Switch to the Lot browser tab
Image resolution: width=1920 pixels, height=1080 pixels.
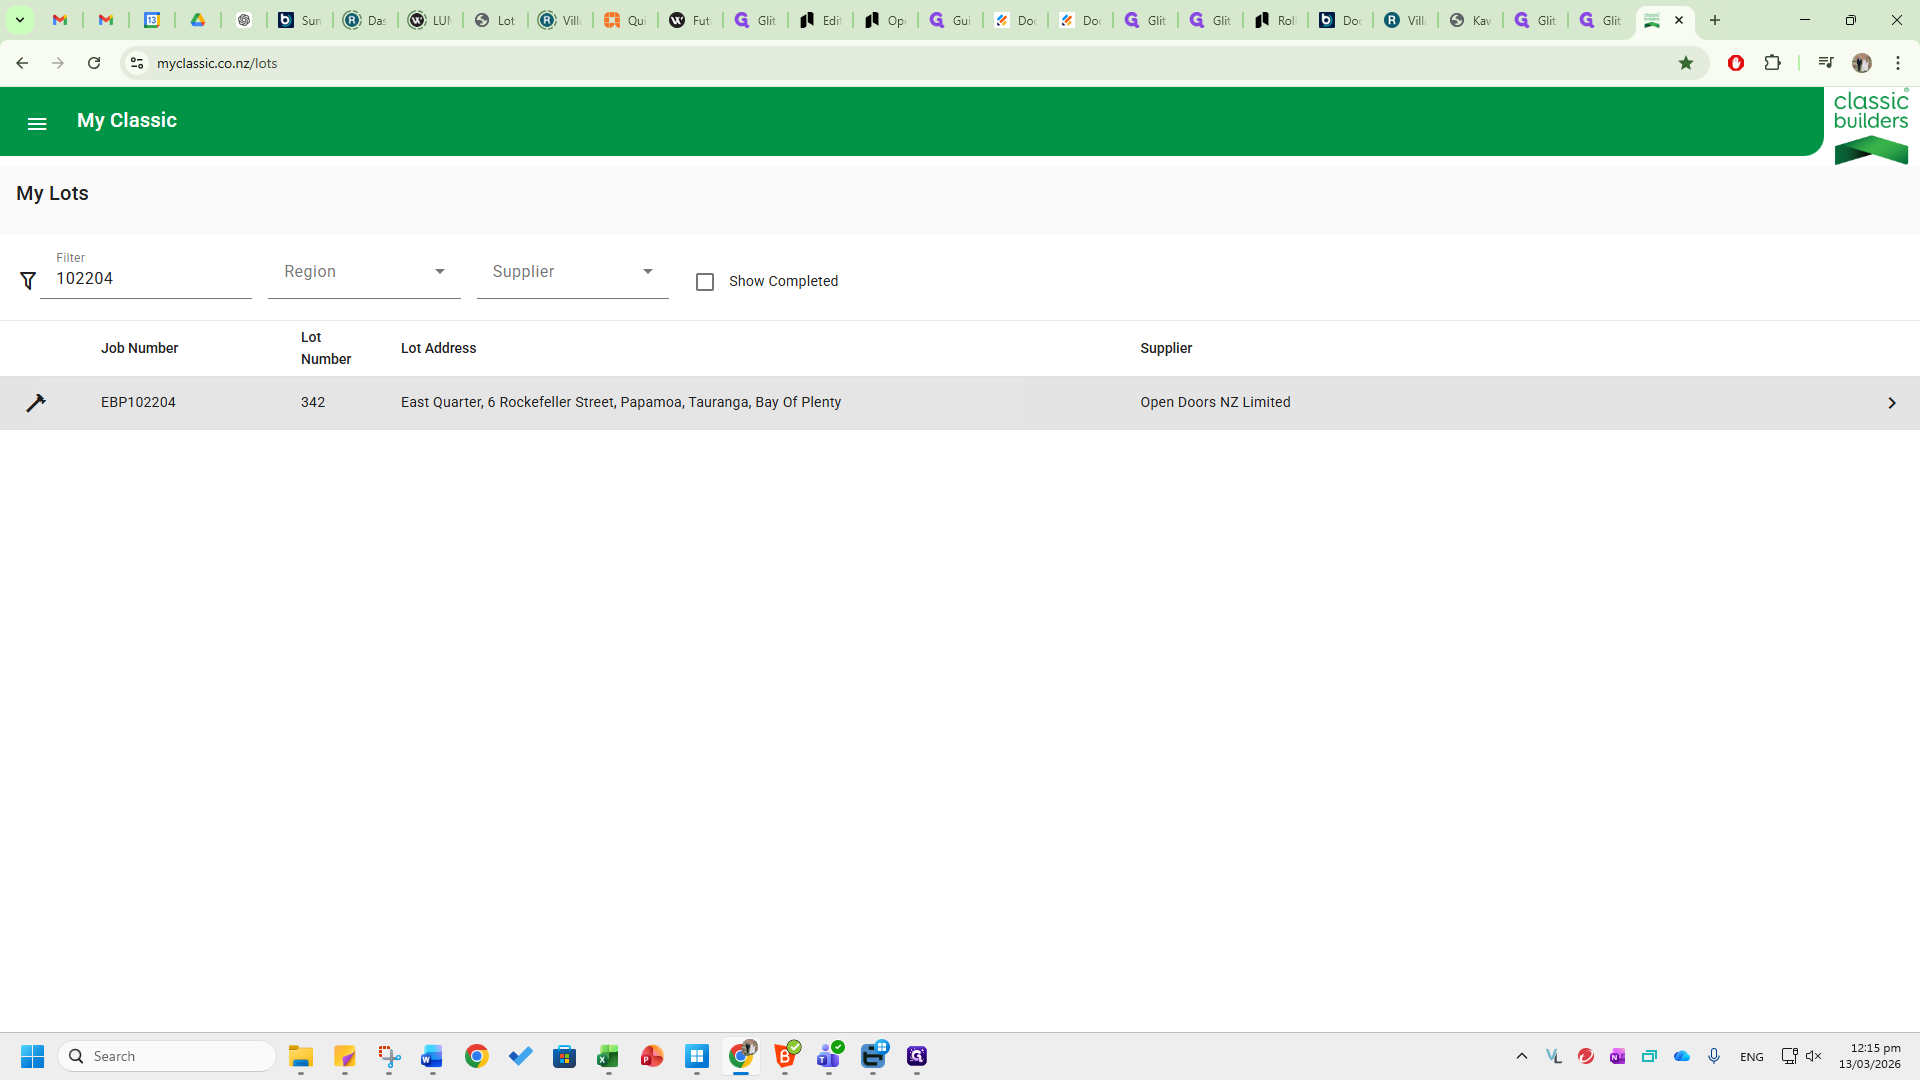click(495, 20)
